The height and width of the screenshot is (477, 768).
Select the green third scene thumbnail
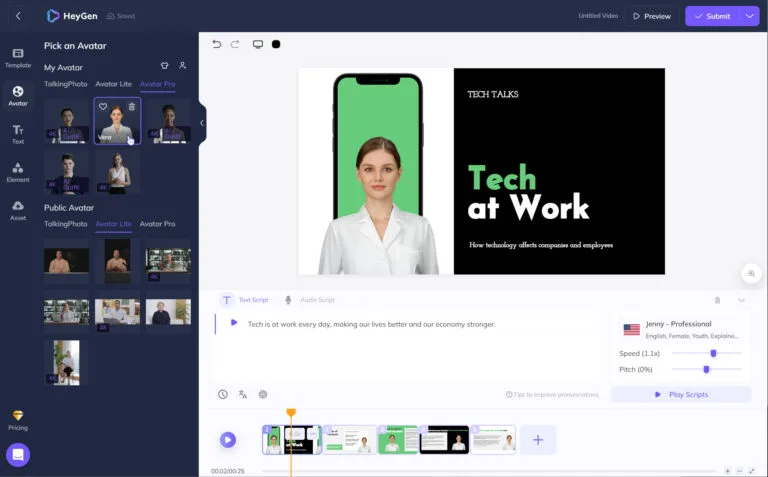click(398, 440)
